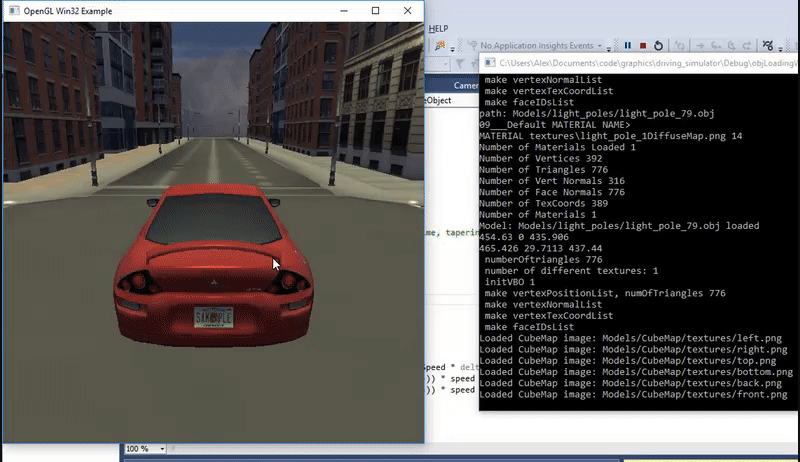Click the OpenGL Win32 Example title text
Viewport: 800px width, 462px height.
coord(68,11)
